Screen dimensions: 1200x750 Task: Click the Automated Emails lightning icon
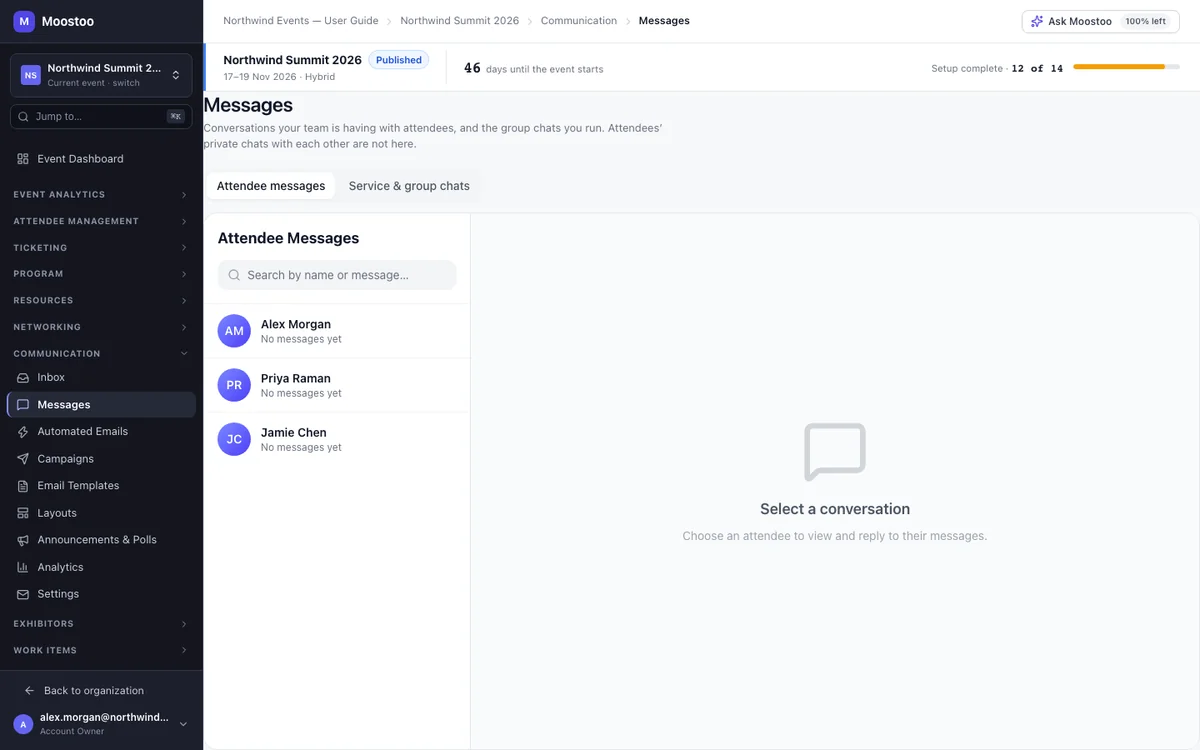click(x=23, y=432)
